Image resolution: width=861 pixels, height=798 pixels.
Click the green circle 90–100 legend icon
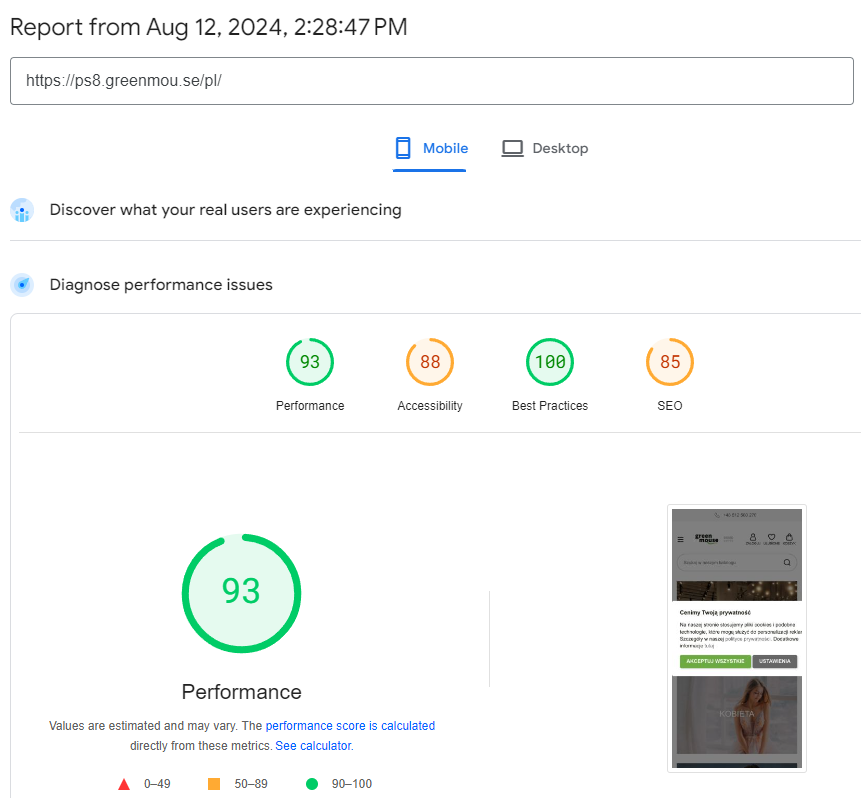click(311, 784)
